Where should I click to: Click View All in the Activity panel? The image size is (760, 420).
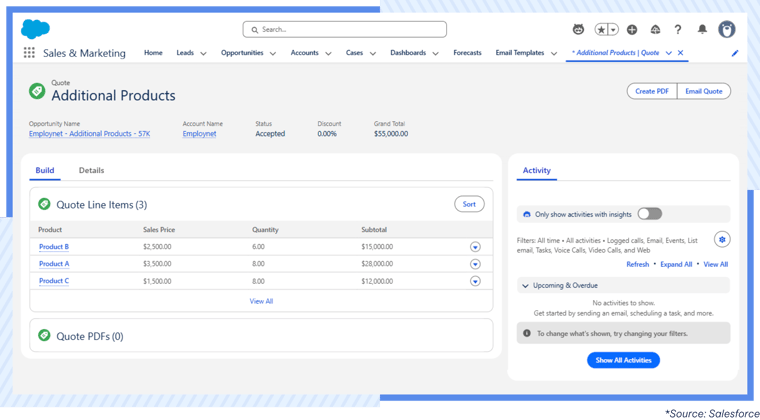coord(715,264)
